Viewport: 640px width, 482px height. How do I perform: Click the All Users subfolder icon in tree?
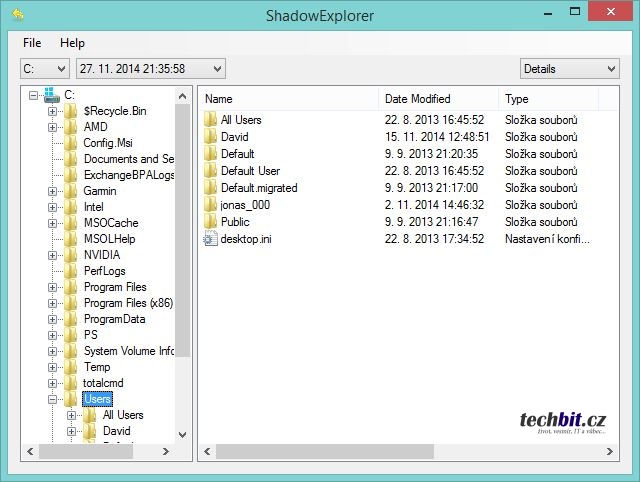point(89,415)
